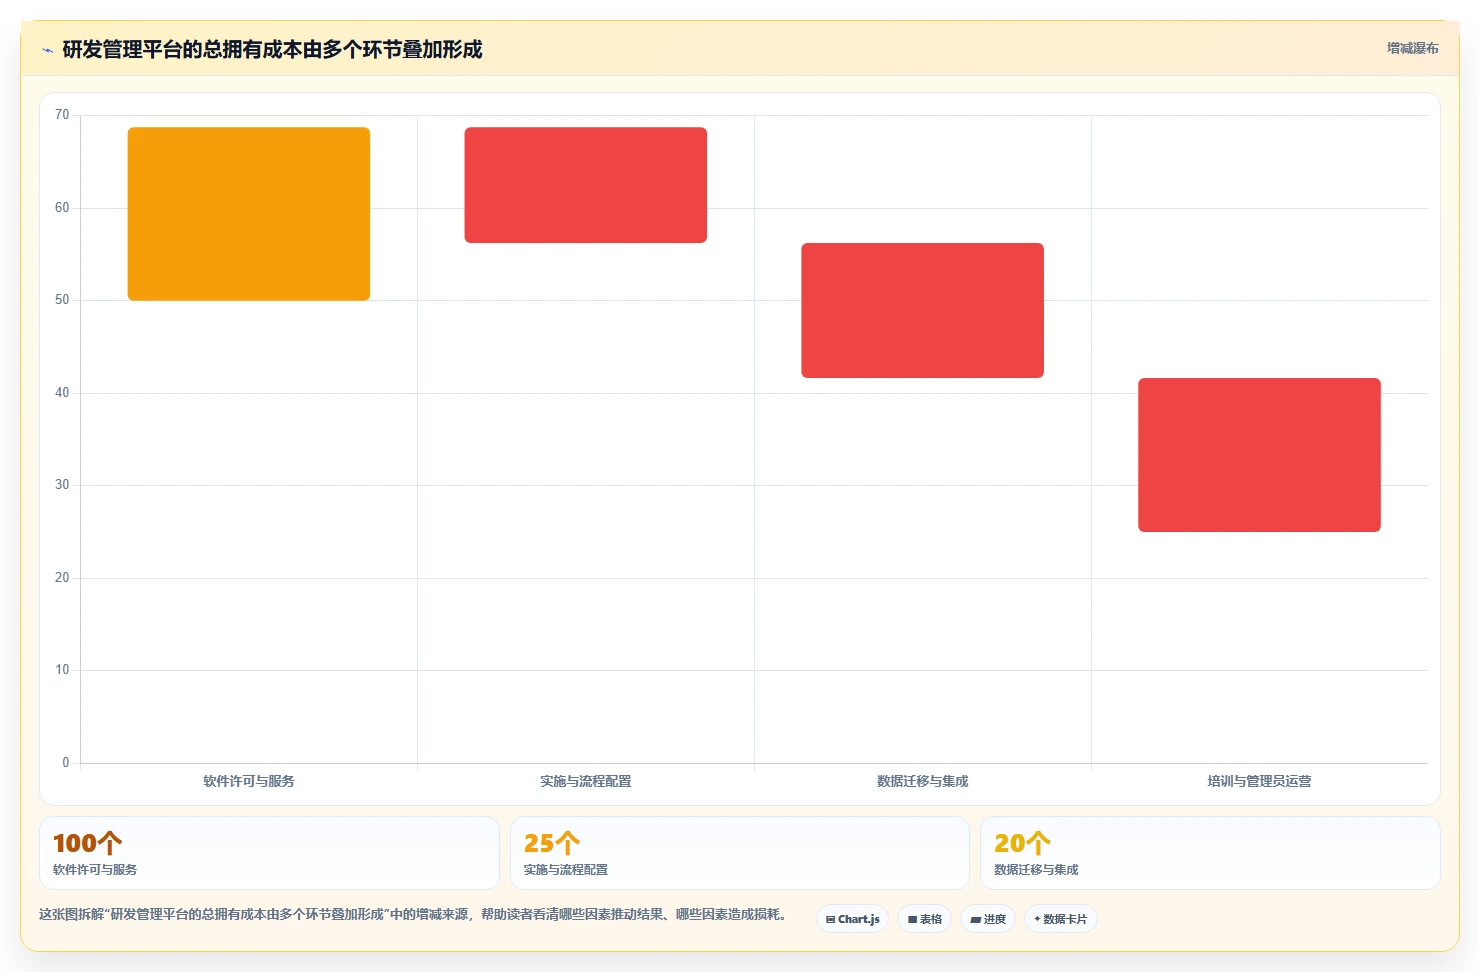This screenshot has width=1480, height=972.
Task: Click the 数据卡片 tag chip
Action: pyautogui.click(x=1061, y=919)
